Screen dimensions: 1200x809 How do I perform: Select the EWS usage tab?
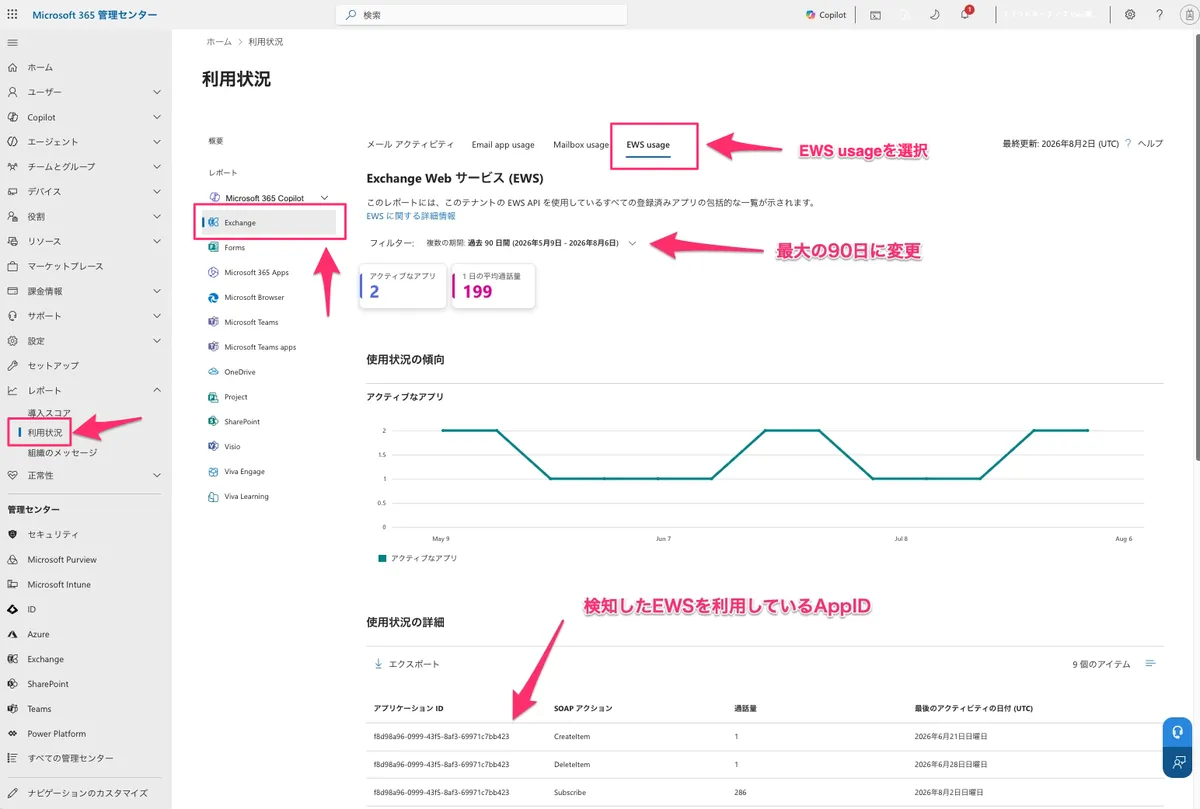pos(648,145)
